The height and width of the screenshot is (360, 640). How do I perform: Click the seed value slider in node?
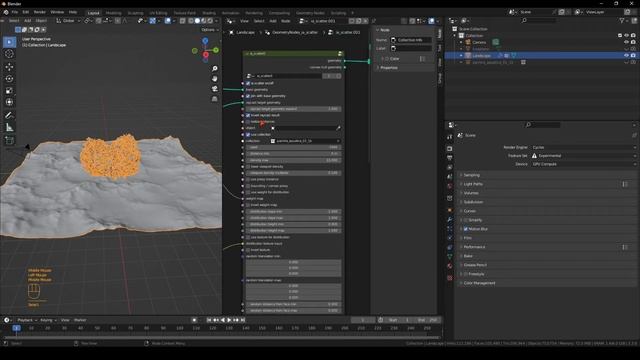(x=293, y=147)
